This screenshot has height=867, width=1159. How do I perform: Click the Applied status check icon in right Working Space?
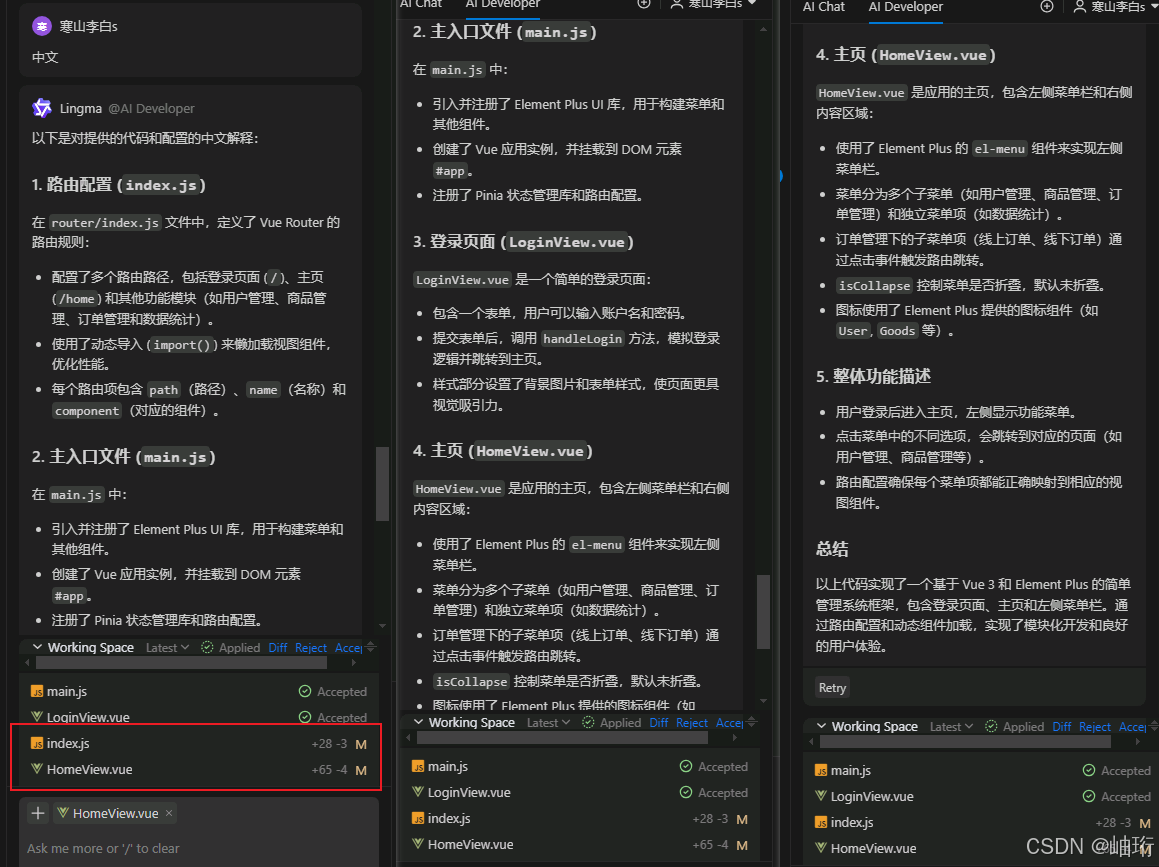click(x=991, y=727)
